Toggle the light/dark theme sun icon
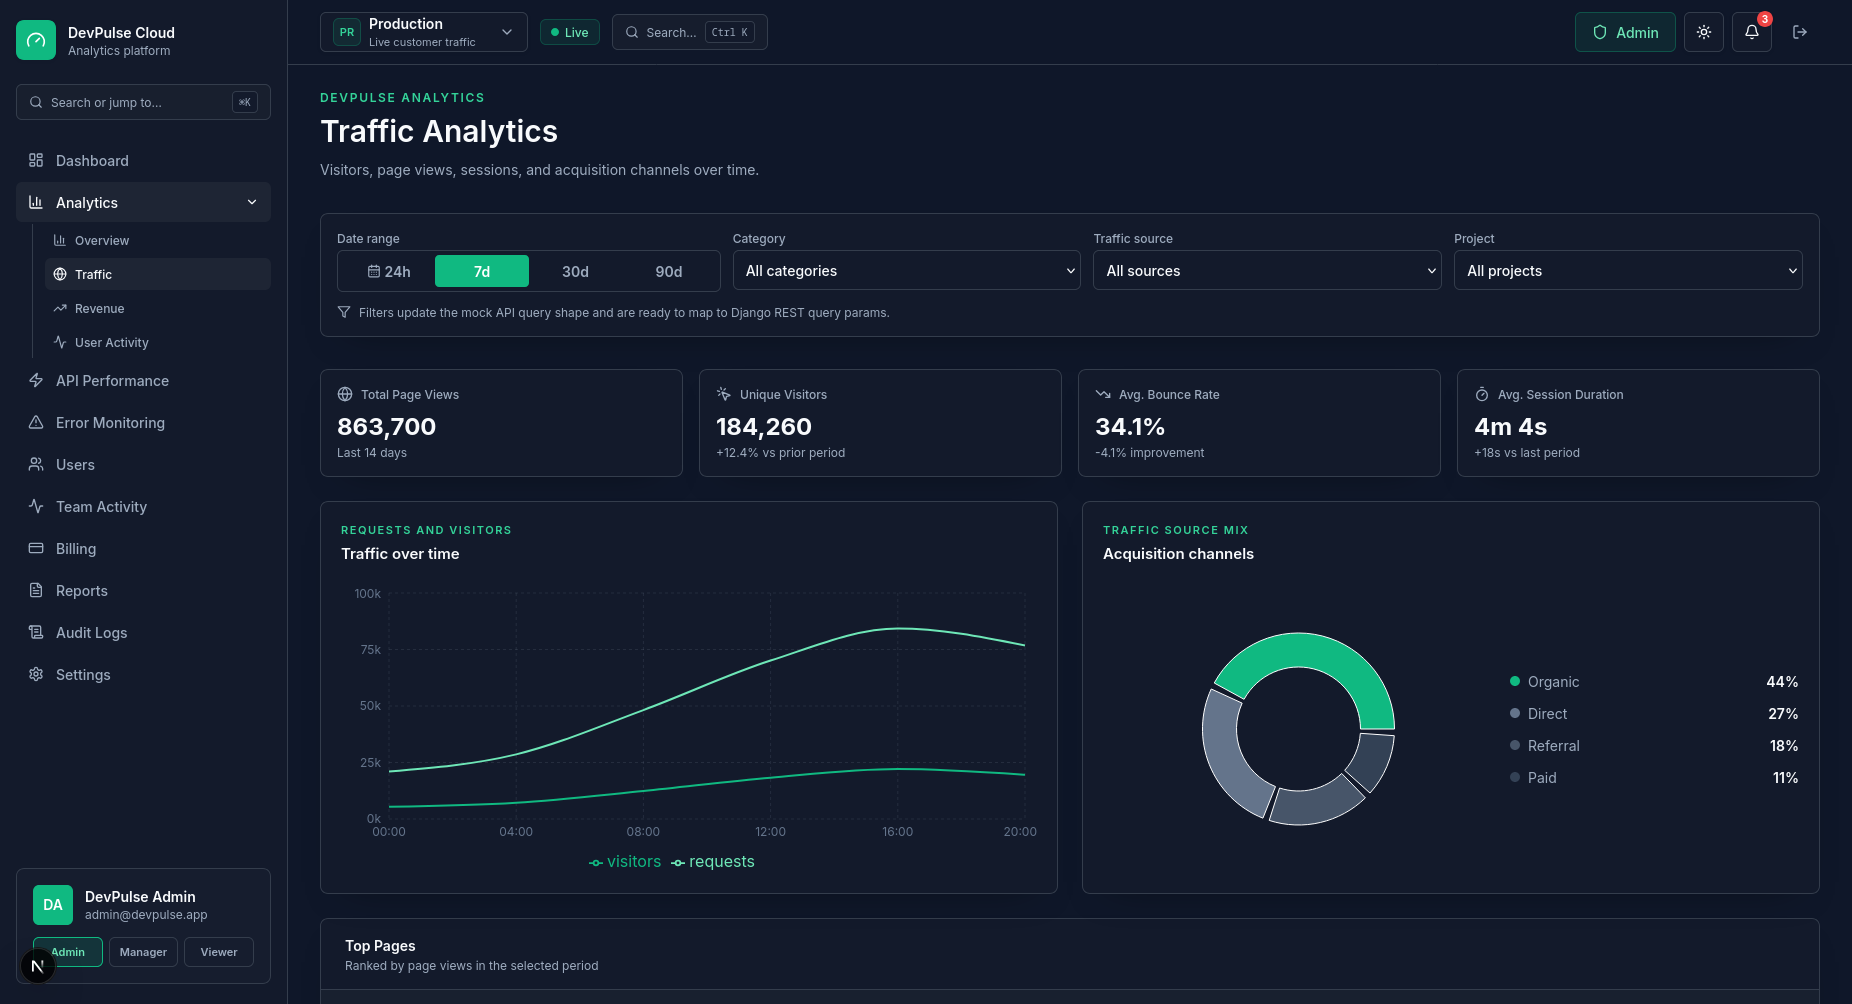1852x1004 pixels. click(1703, 32)
